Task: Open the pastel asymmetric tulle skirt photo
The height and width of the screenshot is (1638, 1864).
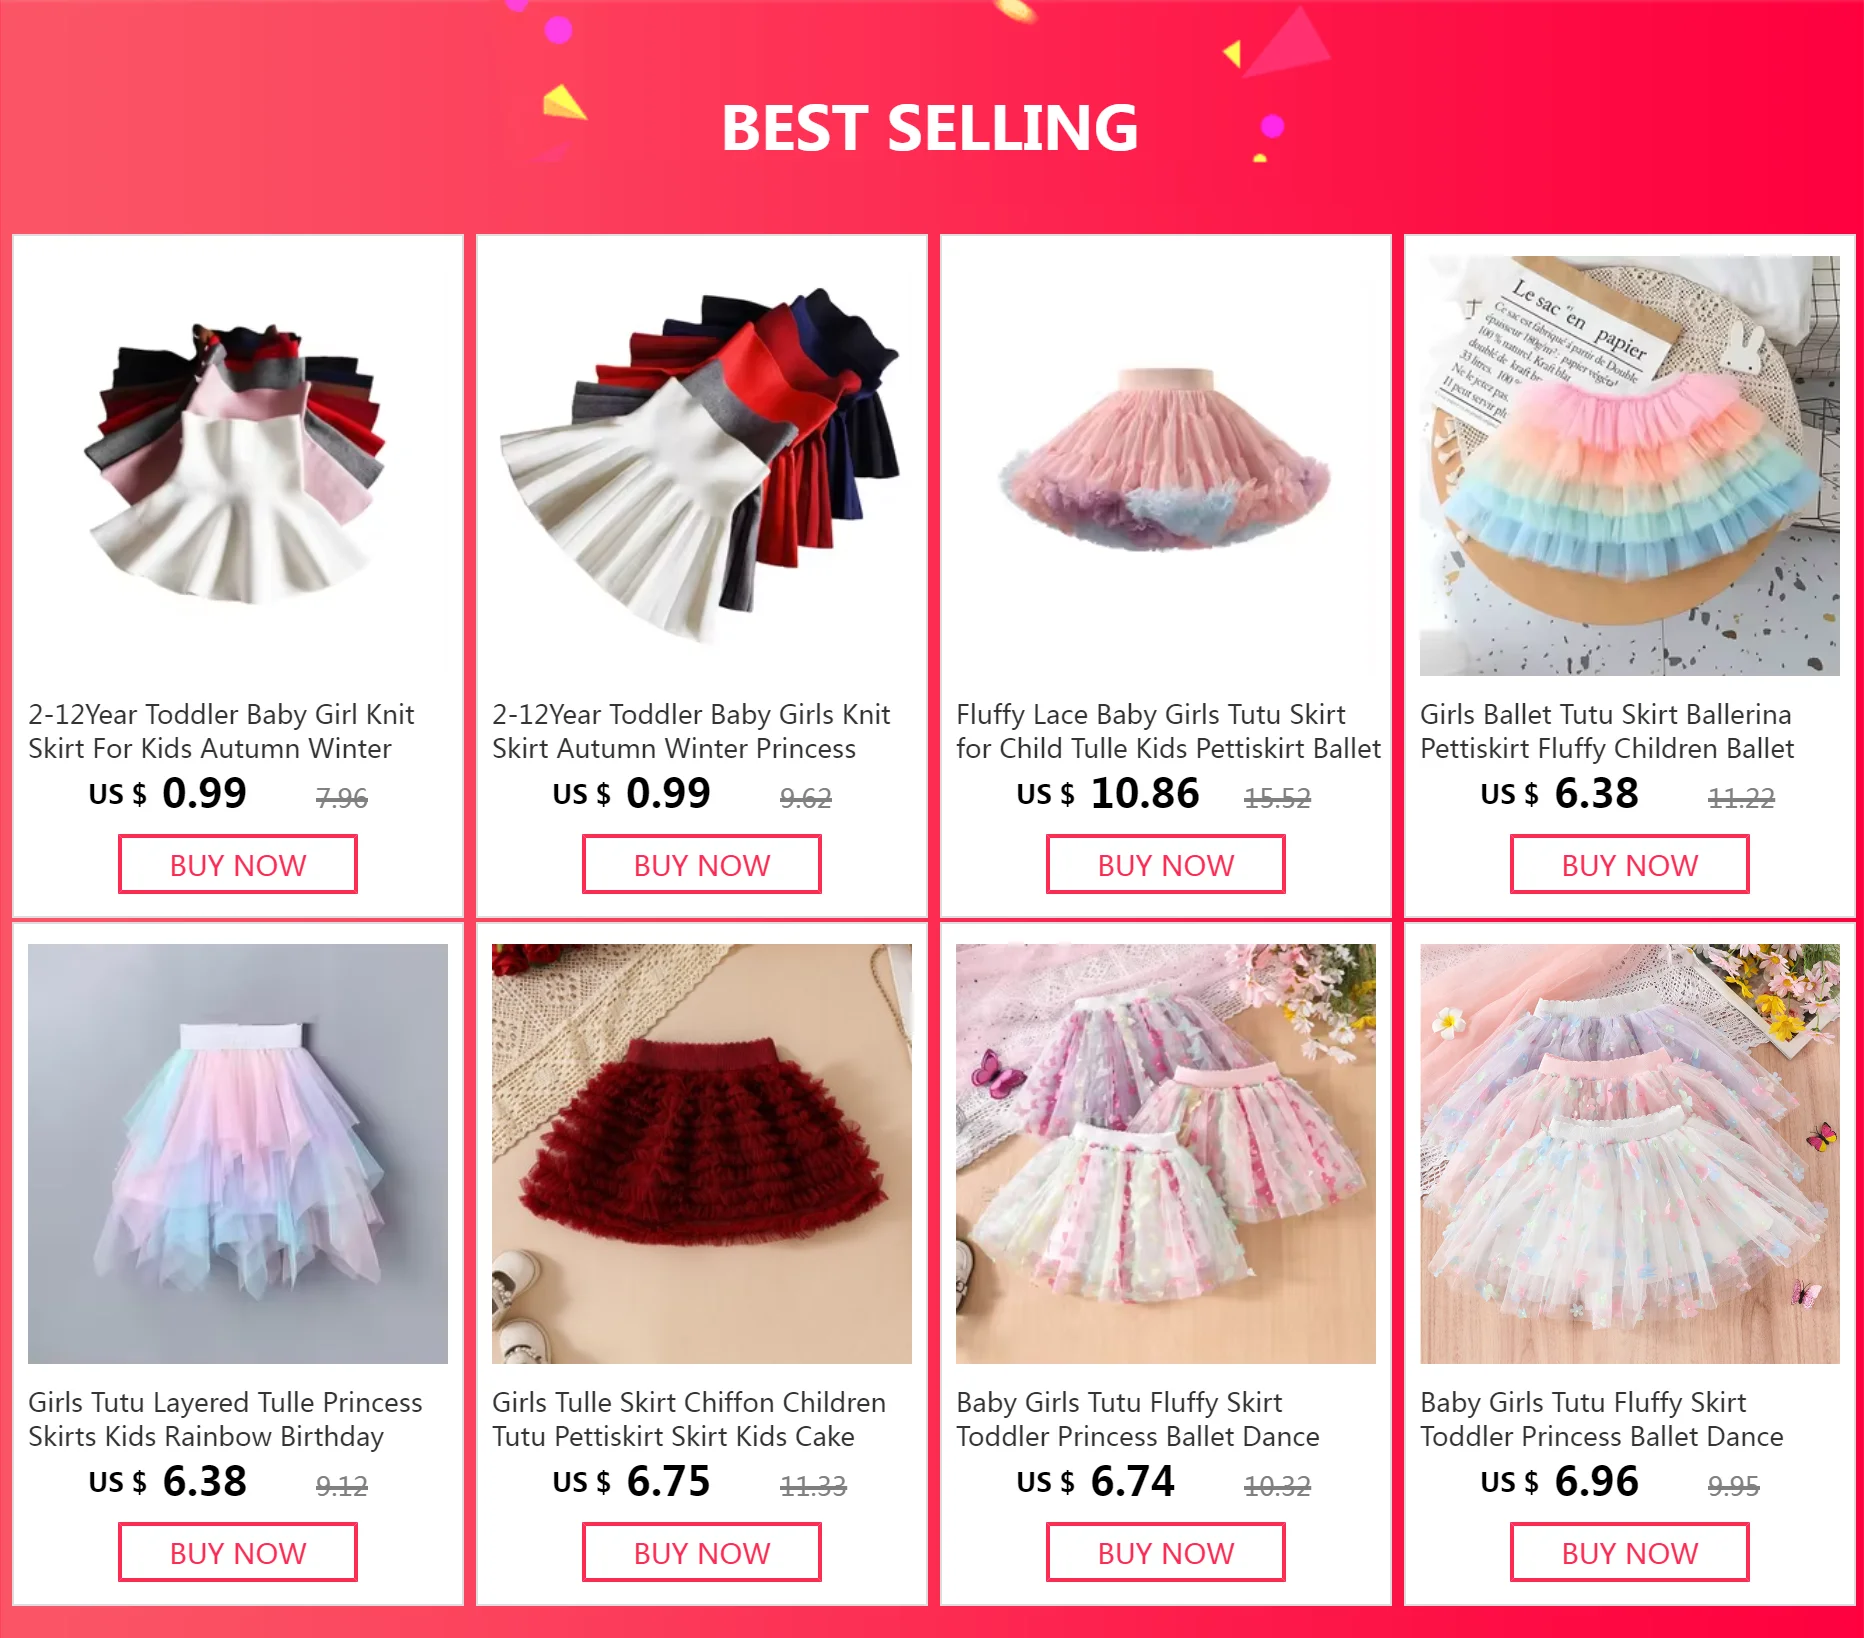Action: click(x=238, y=1154)
